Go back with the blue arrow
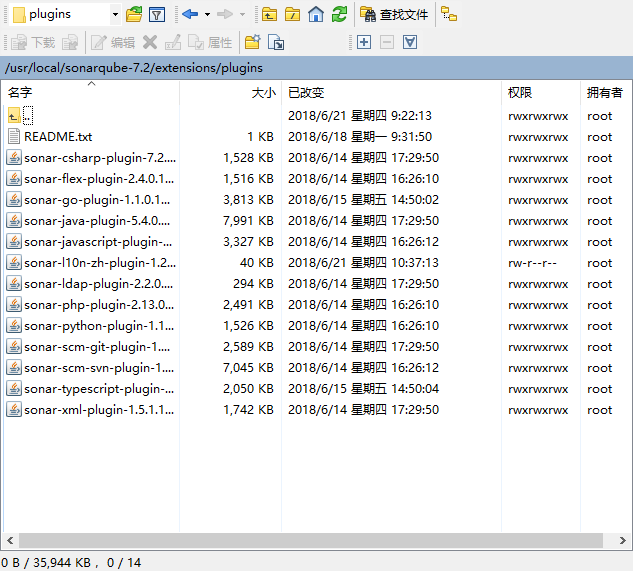This screenshot has width=633, height=571. (190, 15)
